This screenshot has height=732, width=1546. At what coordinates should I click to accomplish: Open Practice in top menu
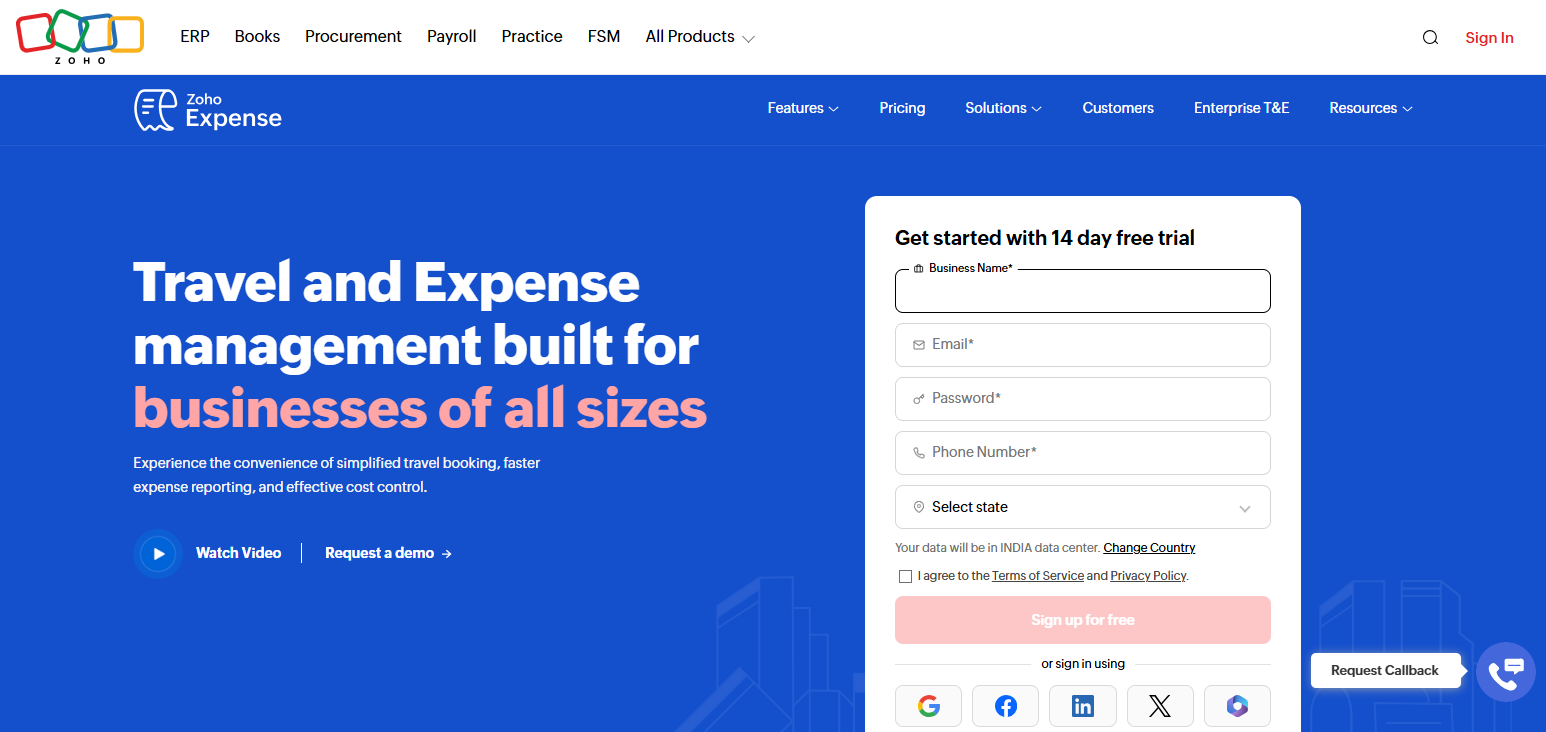click(532, 36)
